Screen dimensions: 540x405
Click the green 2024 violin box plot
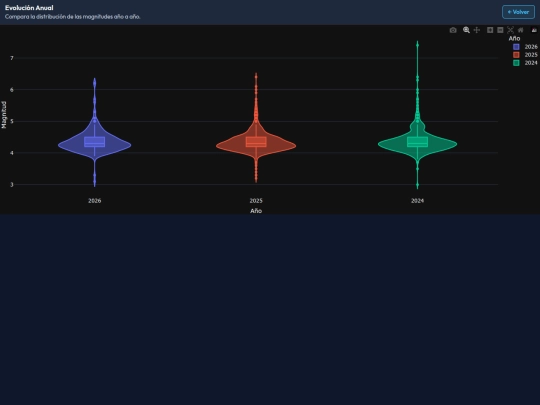pos(417,142)
